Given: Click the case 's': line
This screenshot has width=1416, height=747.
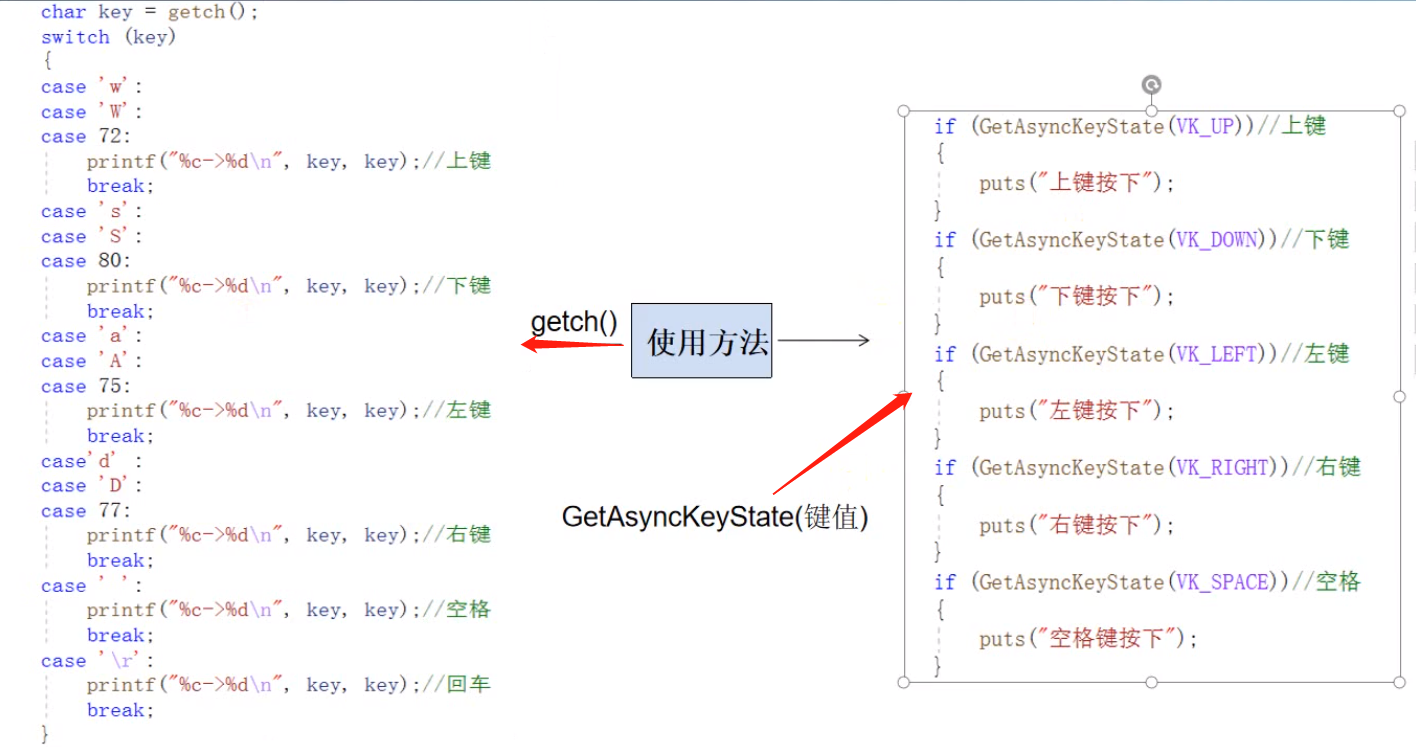Looking at the screenshot, I should point(92,212).
